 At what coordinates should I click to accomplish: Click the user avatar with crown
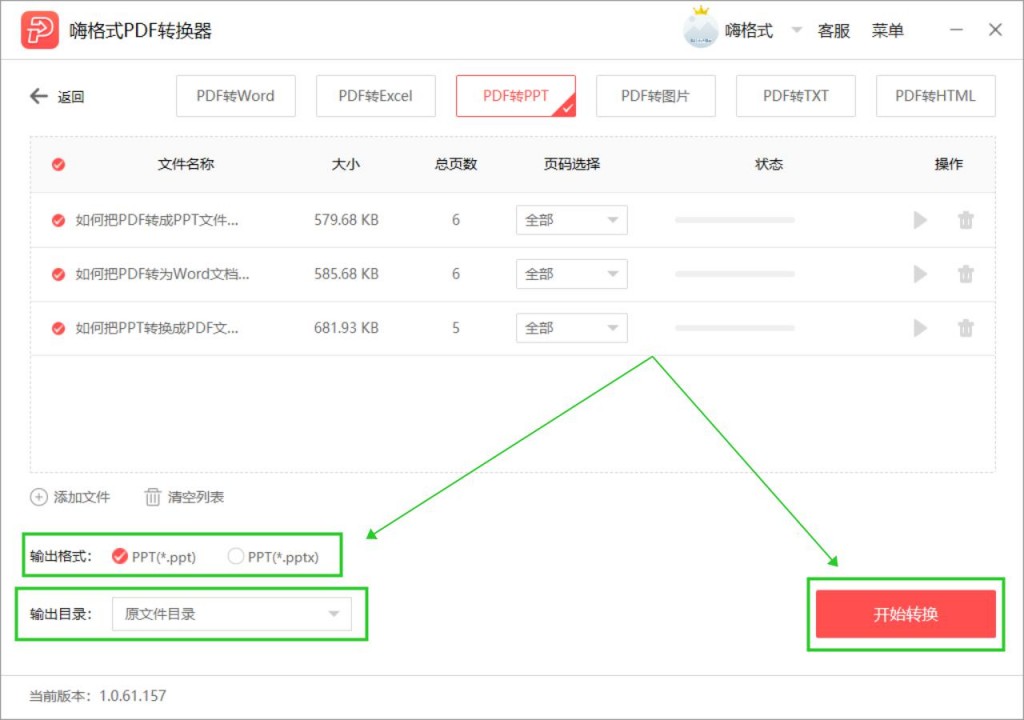700,28
